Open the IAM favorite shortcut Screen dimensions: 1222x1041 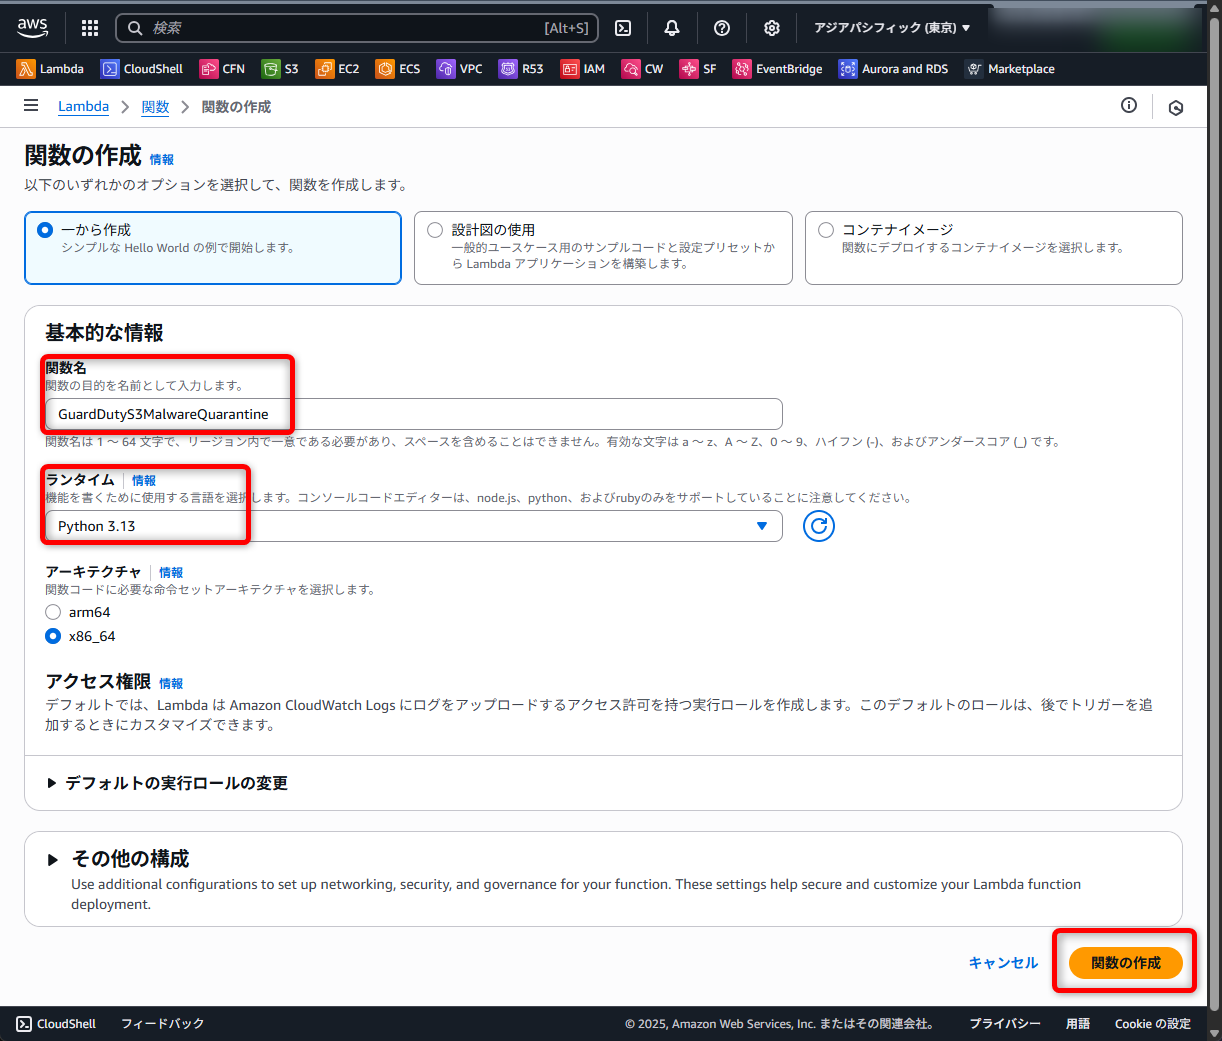tap(583, 69)
